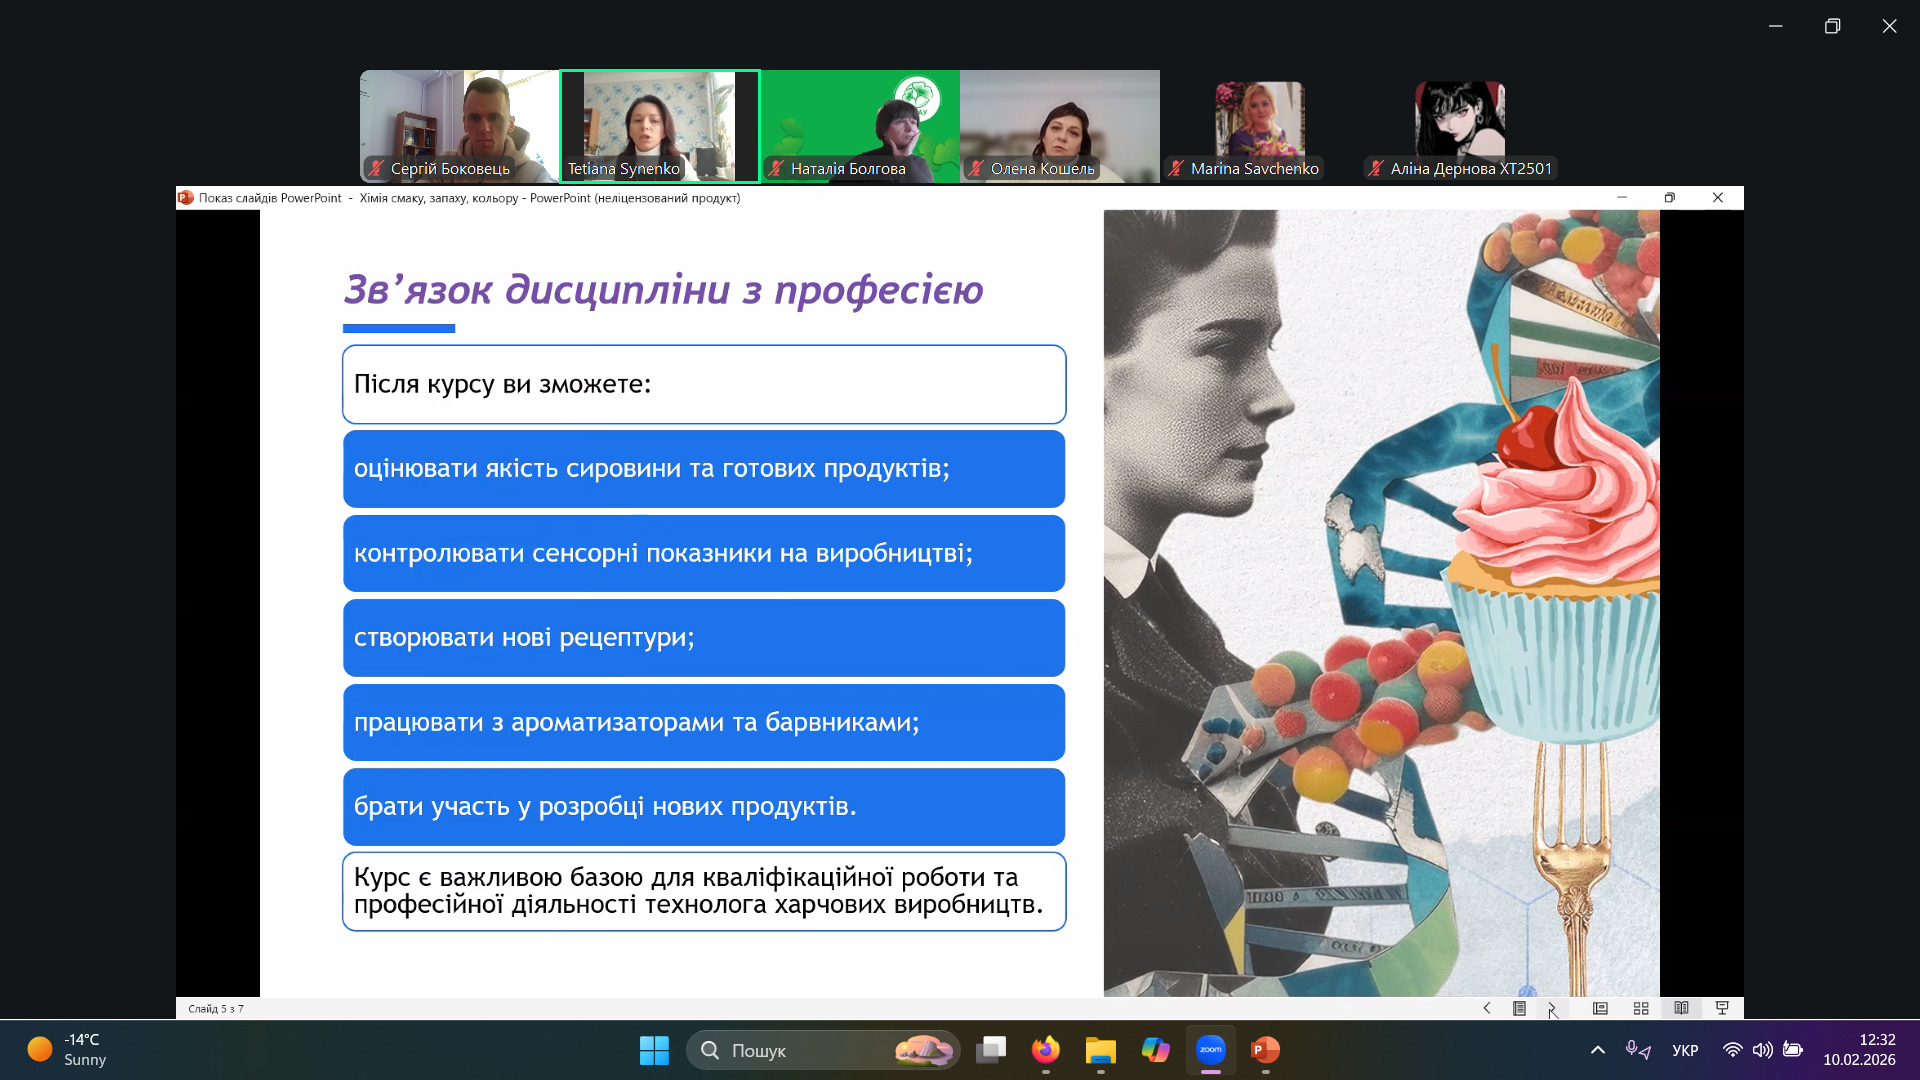This screenshot has height=1080, width=1920.
Task: Open Slide Sorter grid view
Action: [1641, 1008]
